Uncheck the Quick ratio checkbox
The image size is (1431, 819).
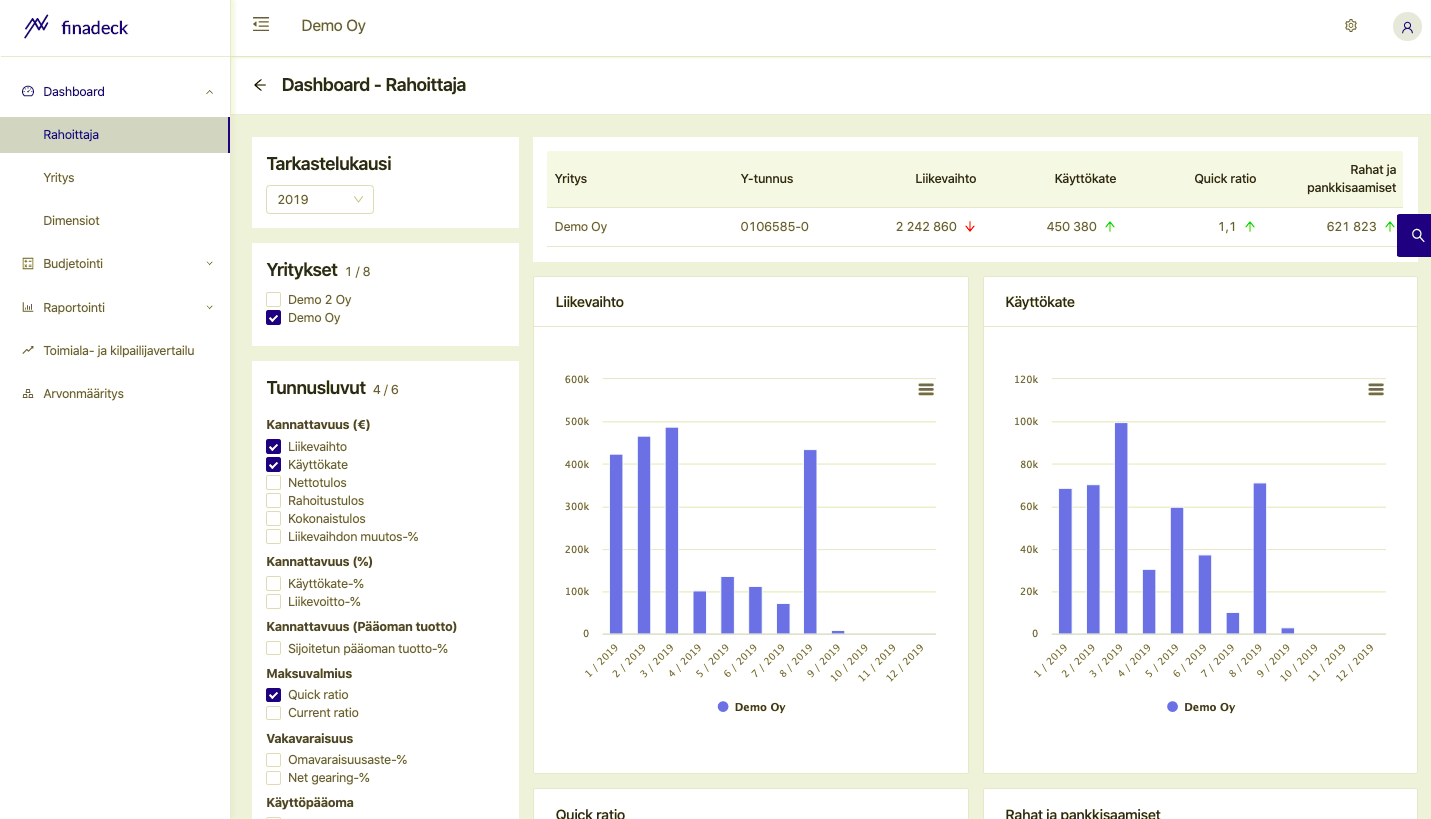(273, 695)
